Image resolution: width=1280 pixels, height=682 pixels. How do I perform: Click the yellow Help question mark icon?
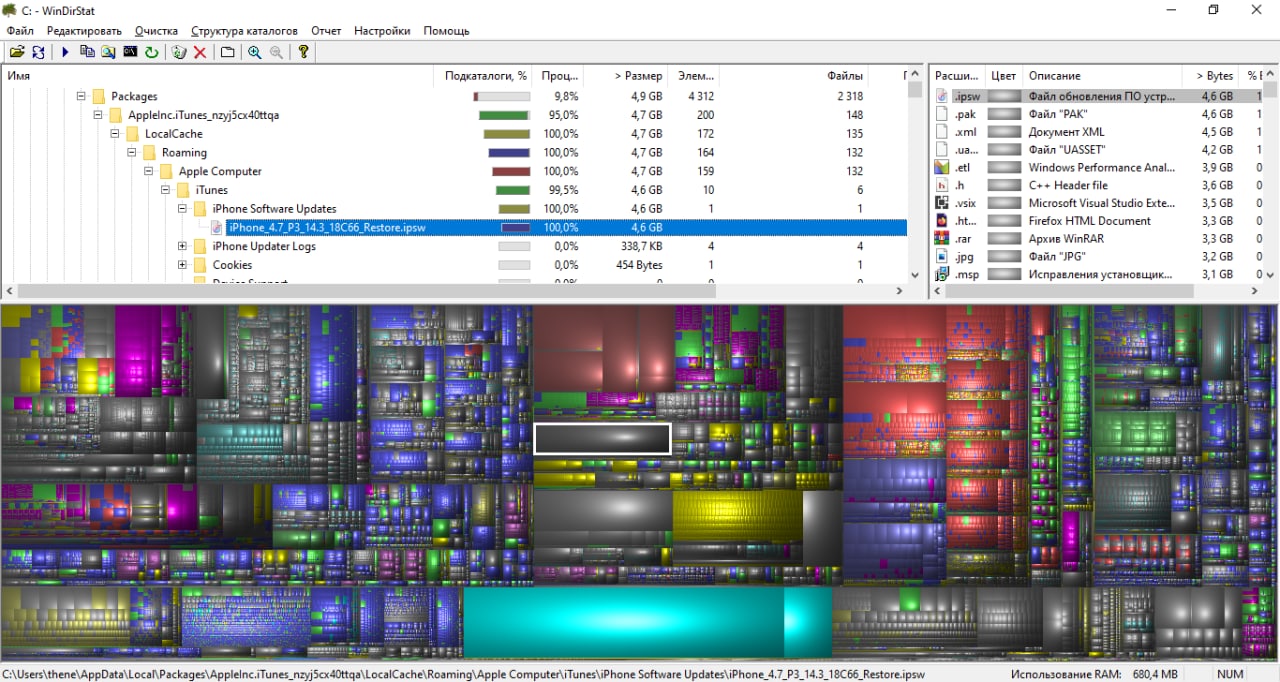(304, 52)
